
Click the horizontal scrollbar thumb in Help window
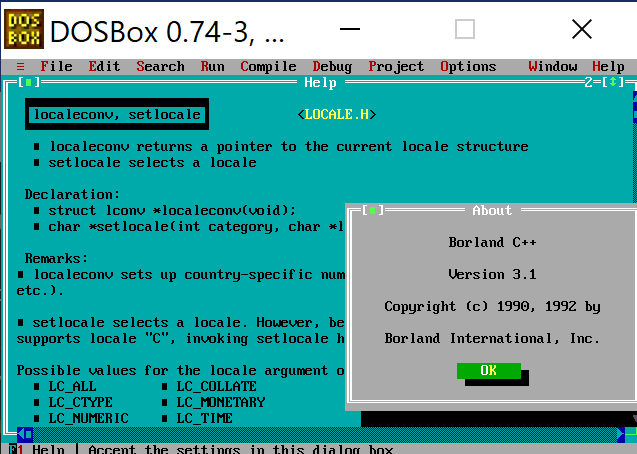(28, 434)
